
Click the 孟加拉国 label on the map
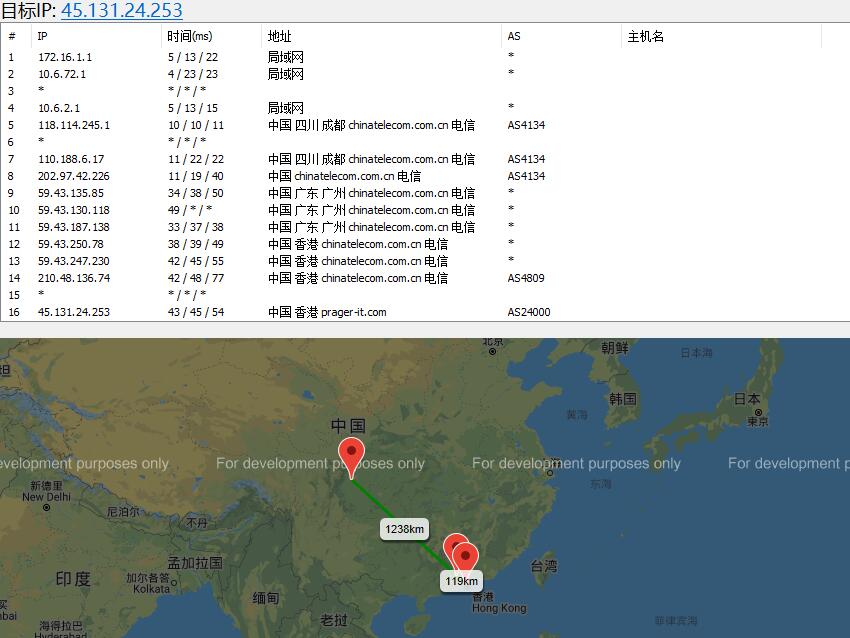click(195, 563)
